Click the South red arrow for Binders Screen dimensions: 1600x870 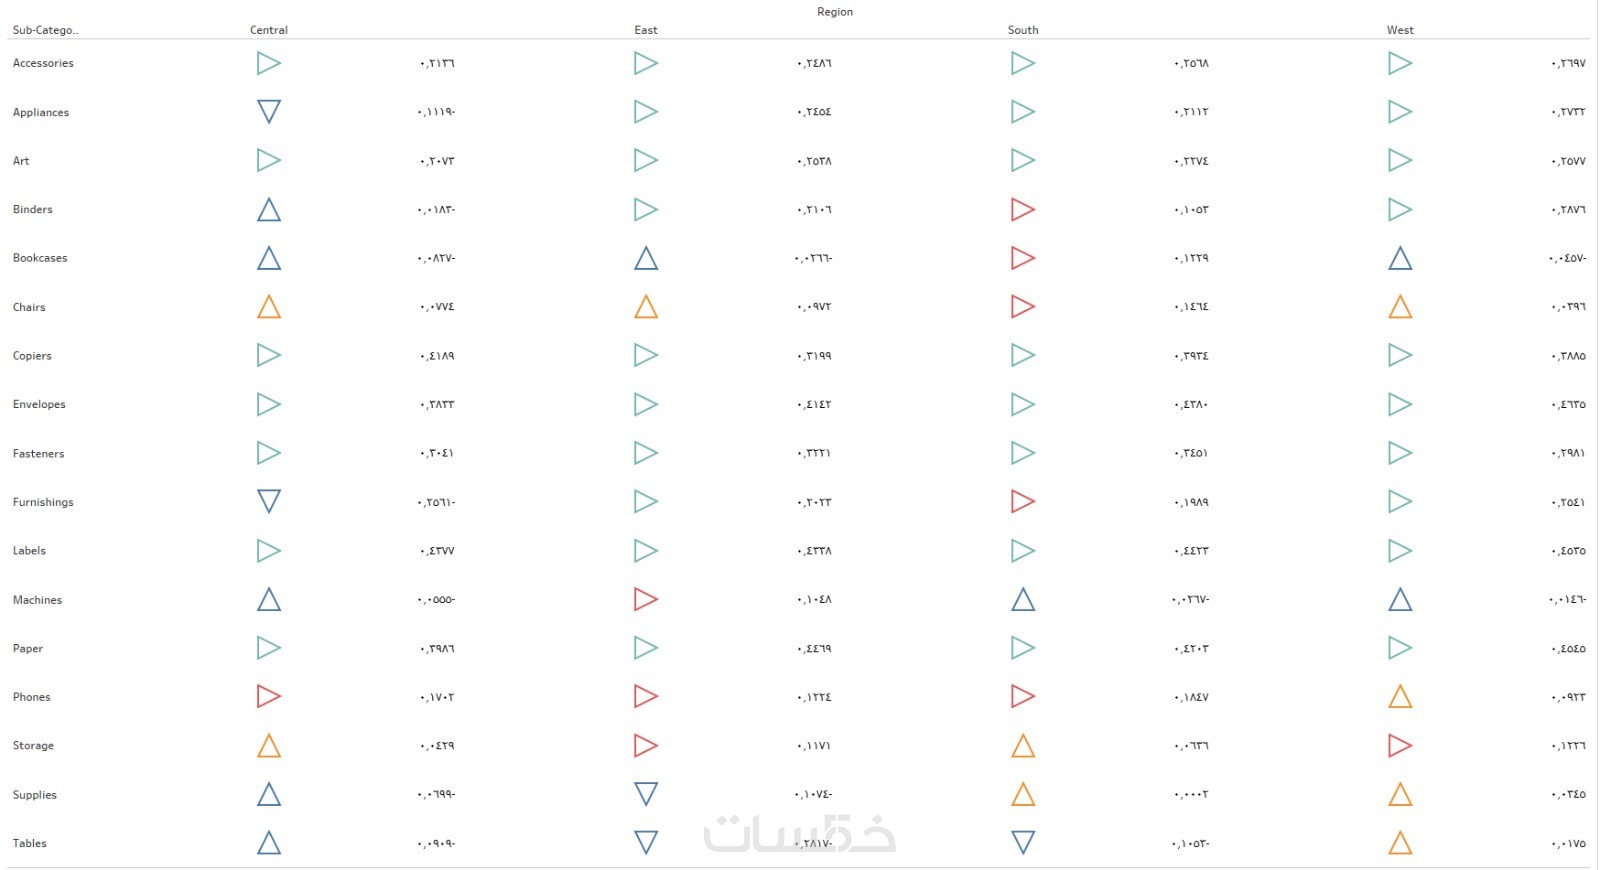1022,210
